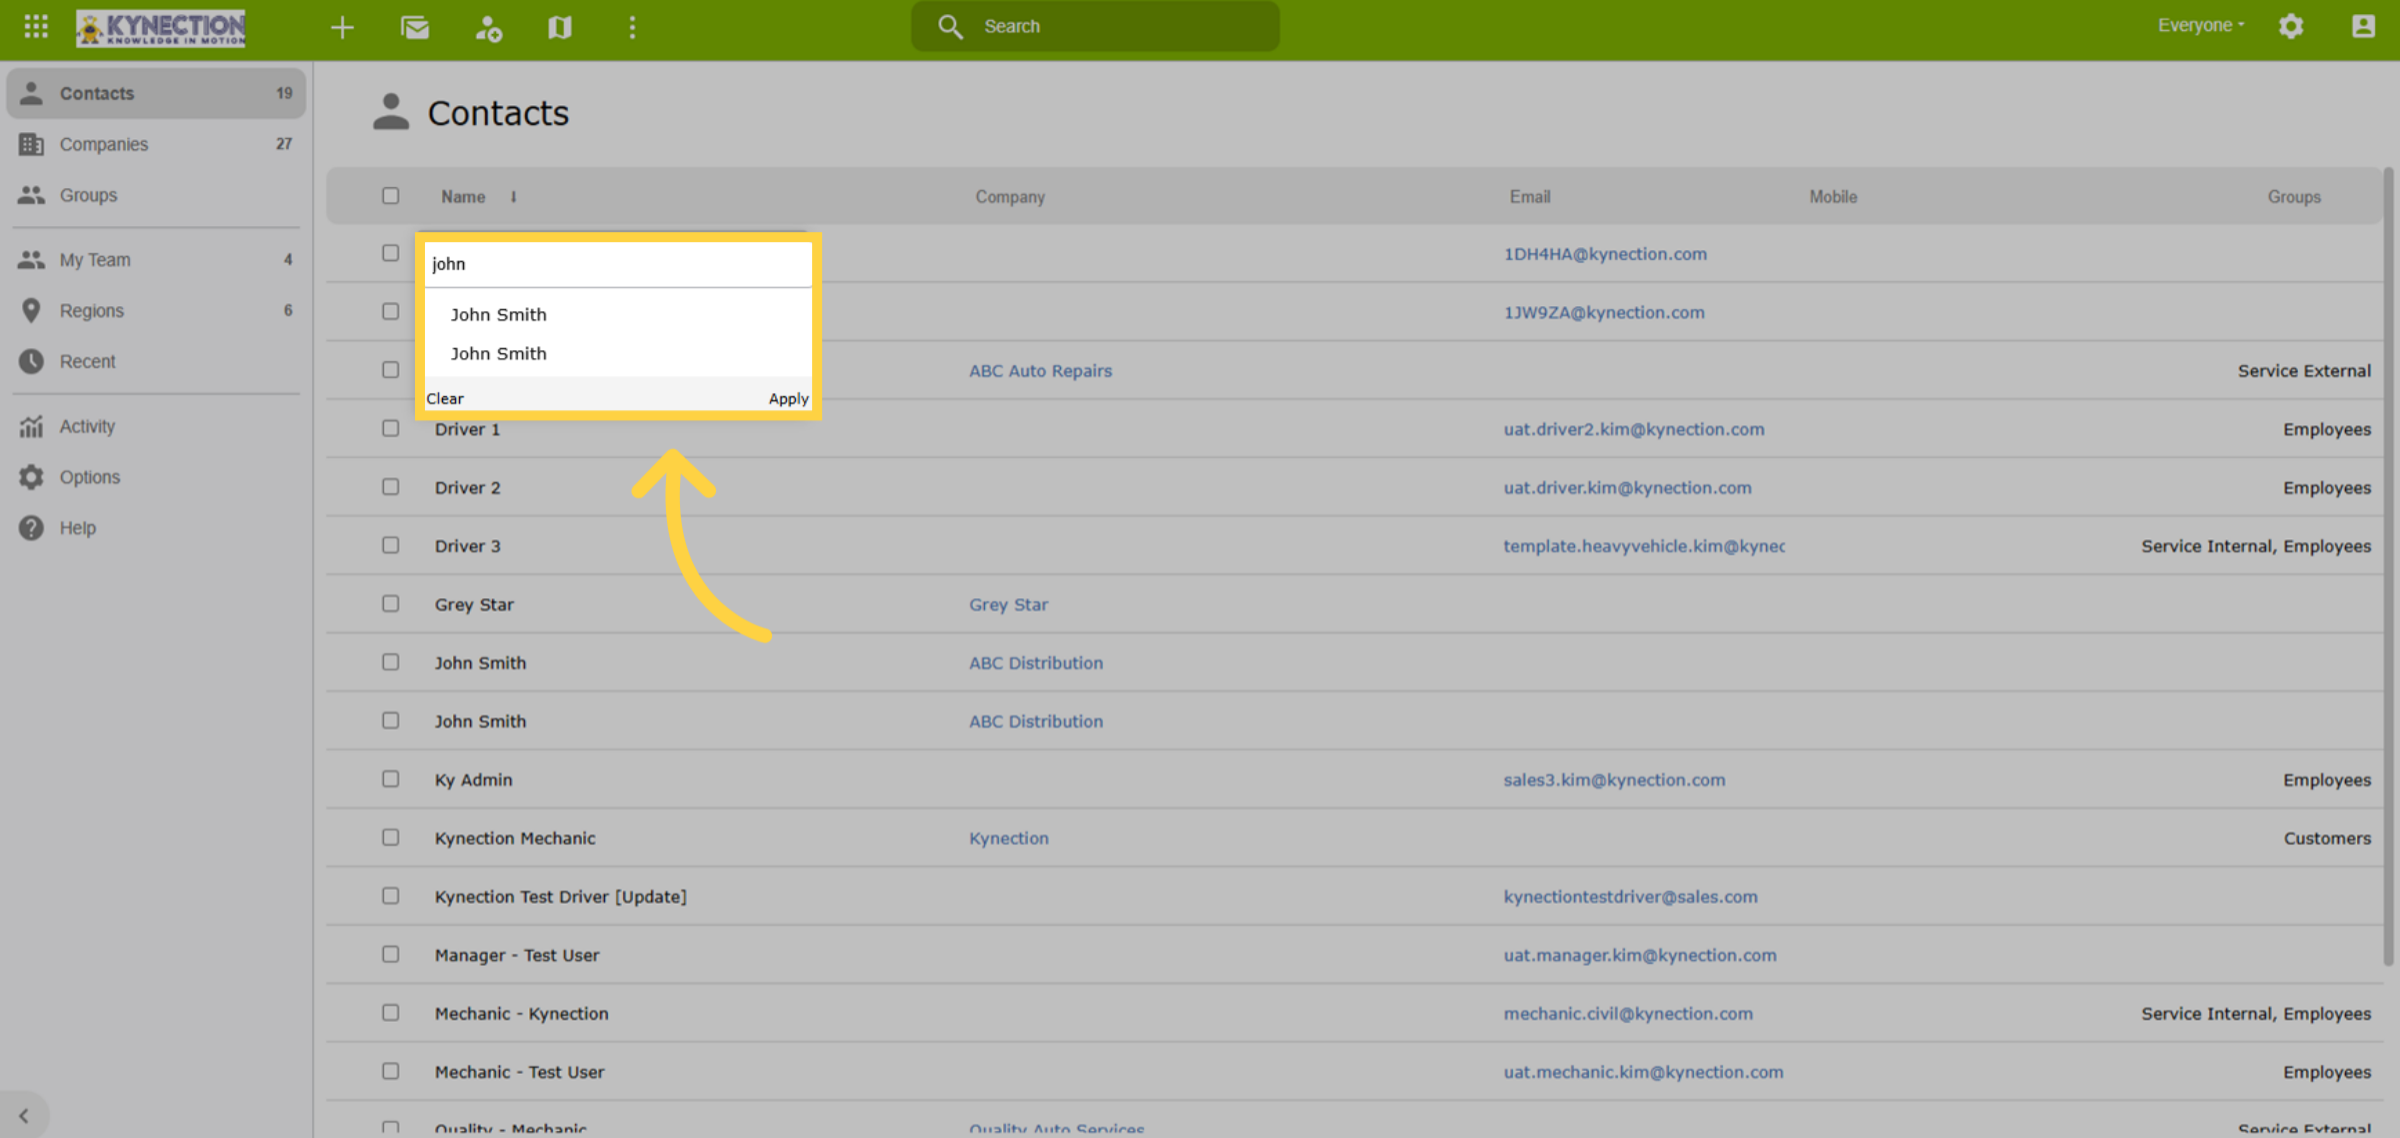Open the apps grid launcher
Viewport: 2400px width, 1138px height.
coord(36,26)
